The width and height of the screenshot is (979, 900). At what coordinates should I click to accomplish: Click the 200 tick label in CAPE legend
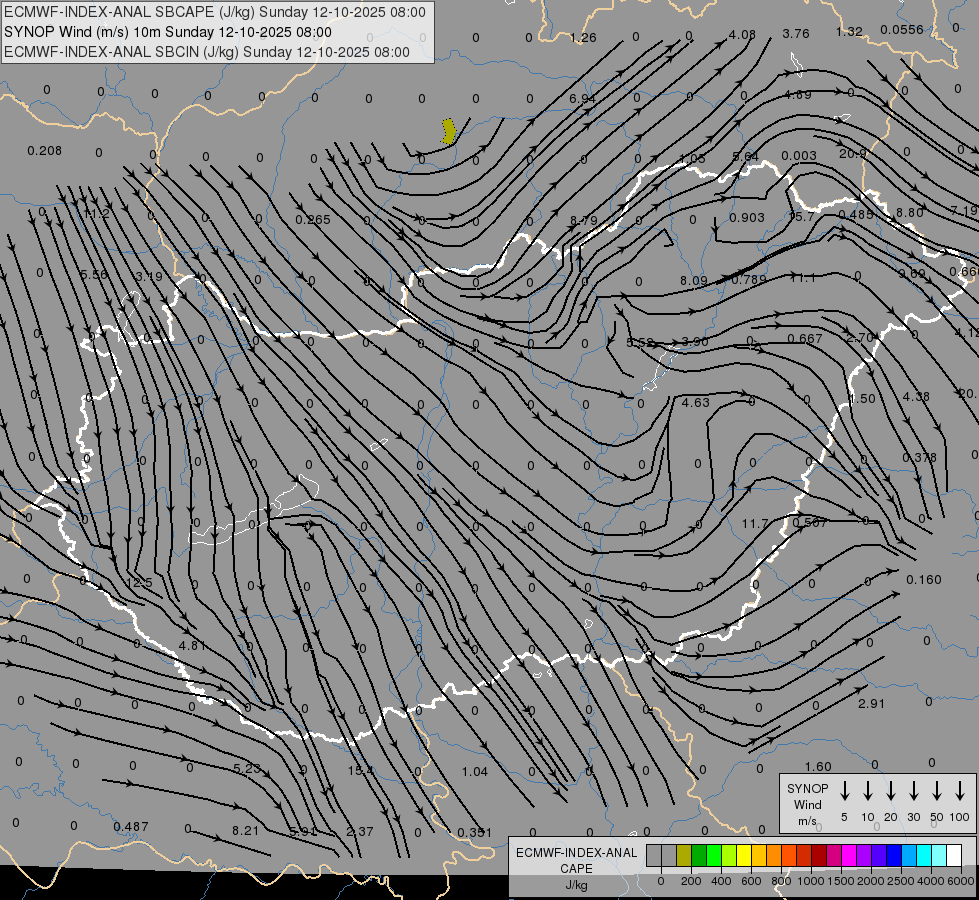click(x=691, y=881)
